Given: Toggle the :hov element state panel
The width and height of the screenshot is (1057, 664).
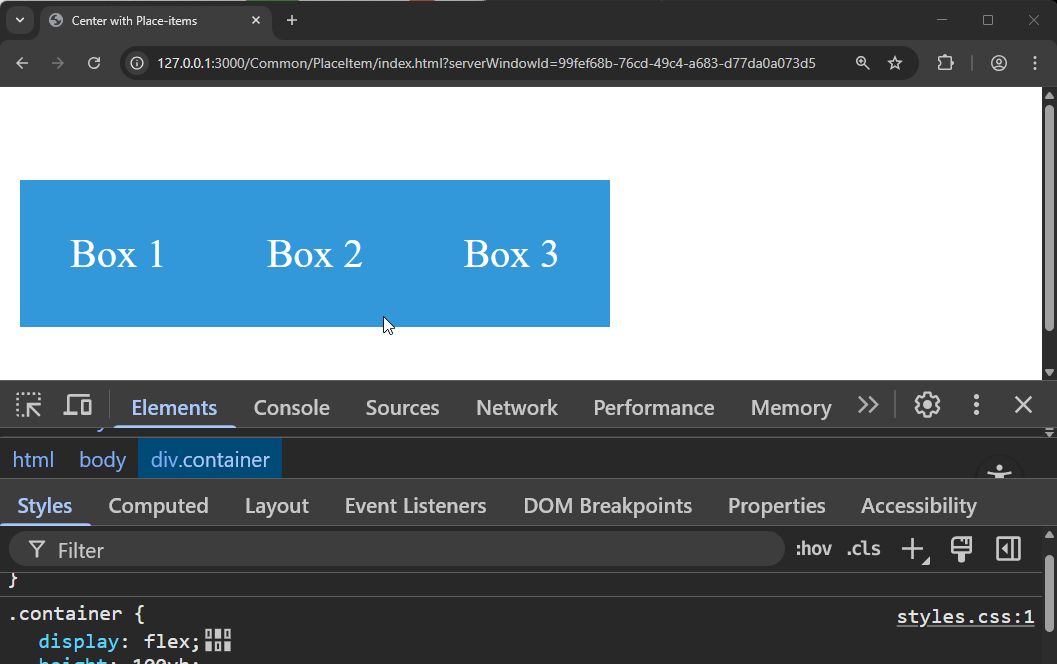Looking at the screenshot, I should tap(813, 549).
